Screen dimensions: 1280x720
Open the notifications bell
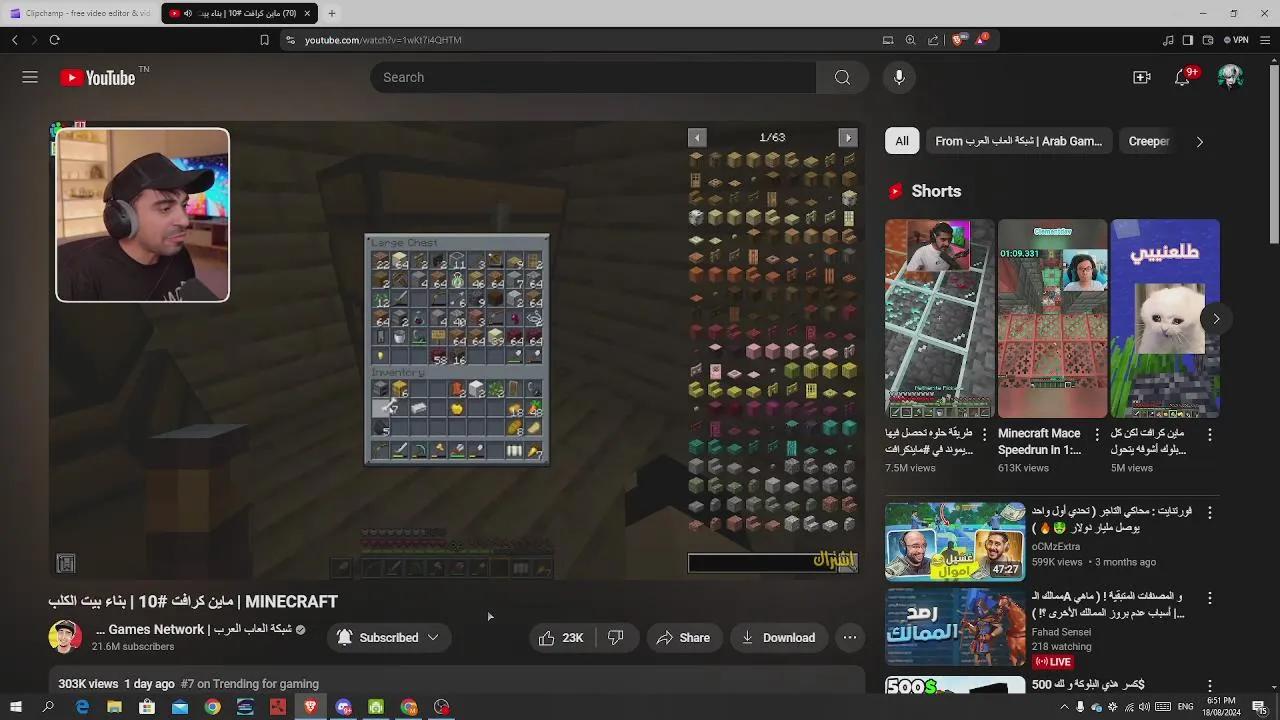coord(1184,77)
